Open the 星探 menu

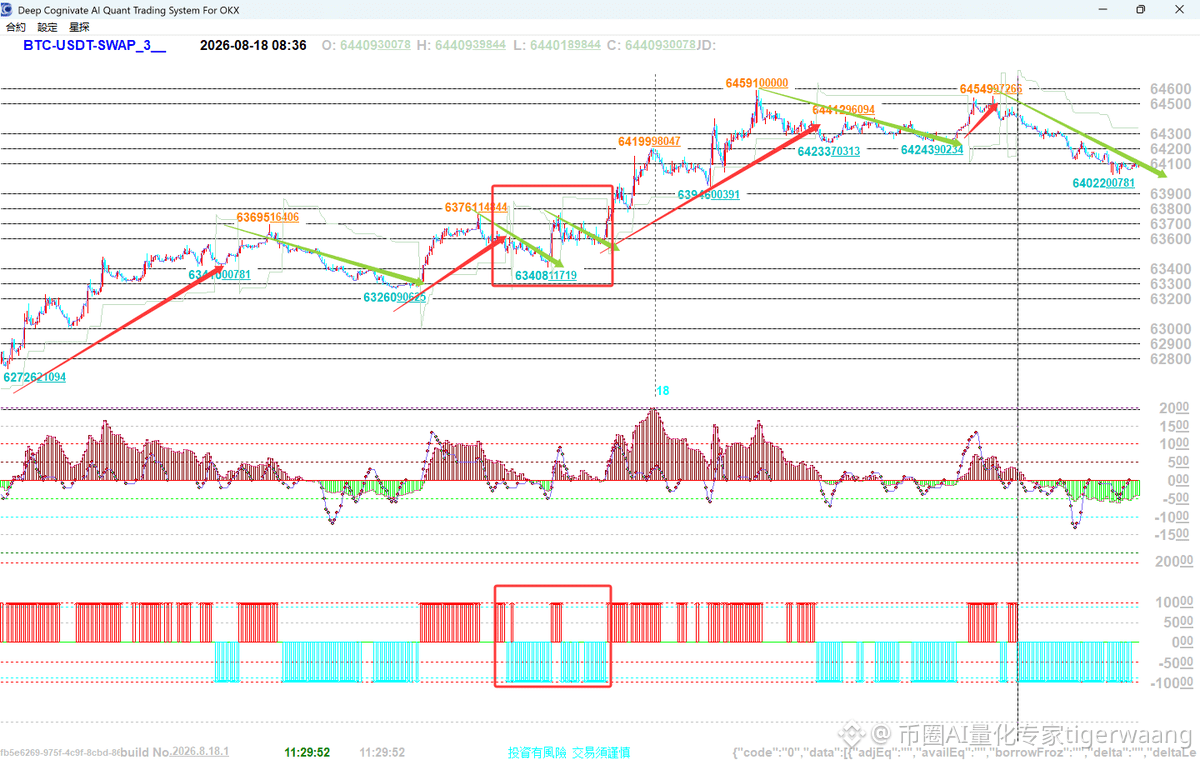[x=79, y=27]
